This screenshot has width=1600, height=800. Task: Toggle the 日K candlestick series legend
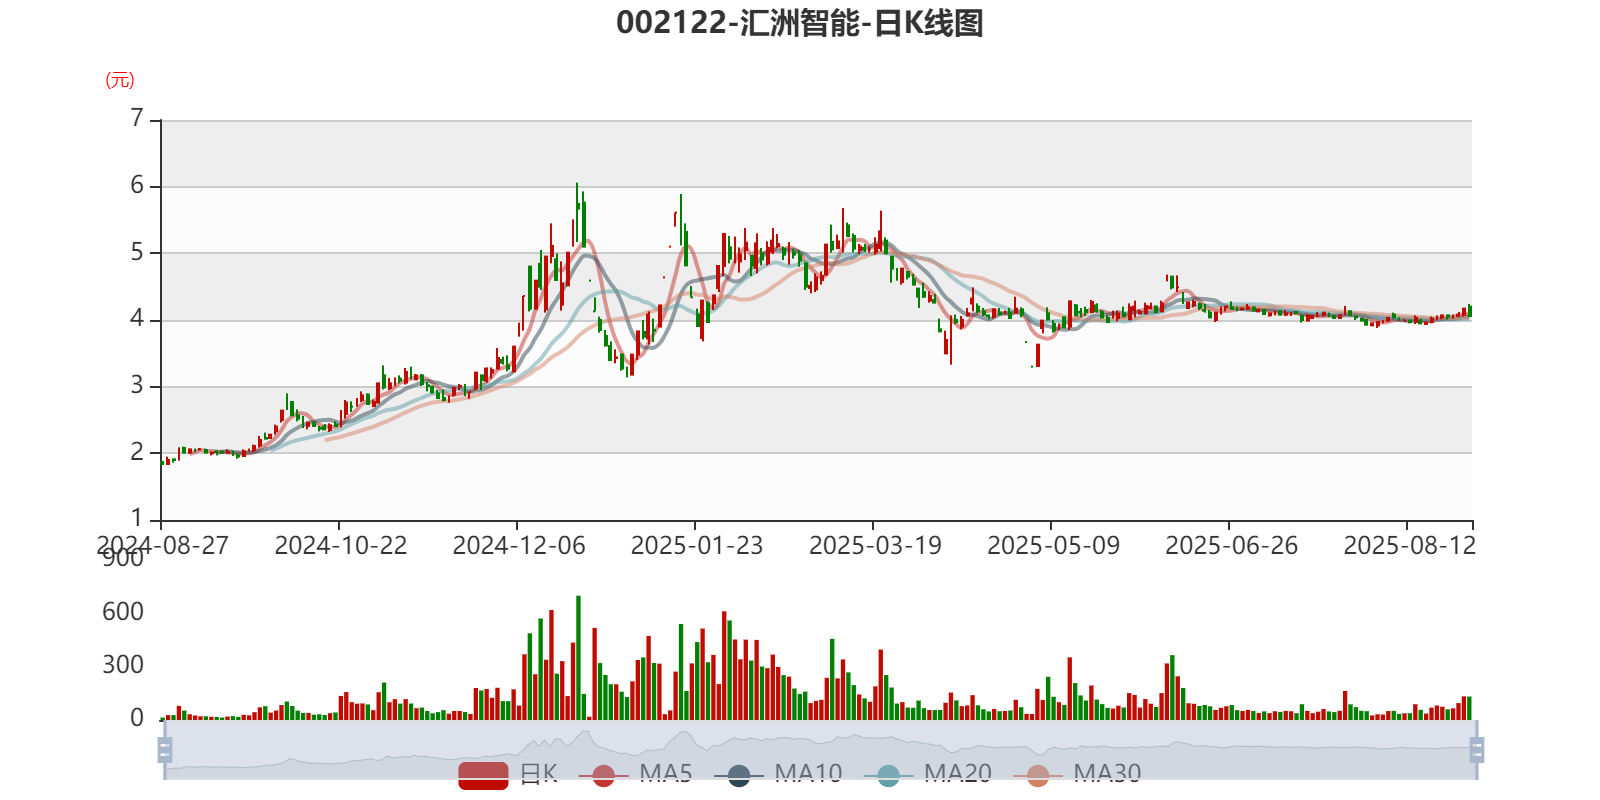508,774
